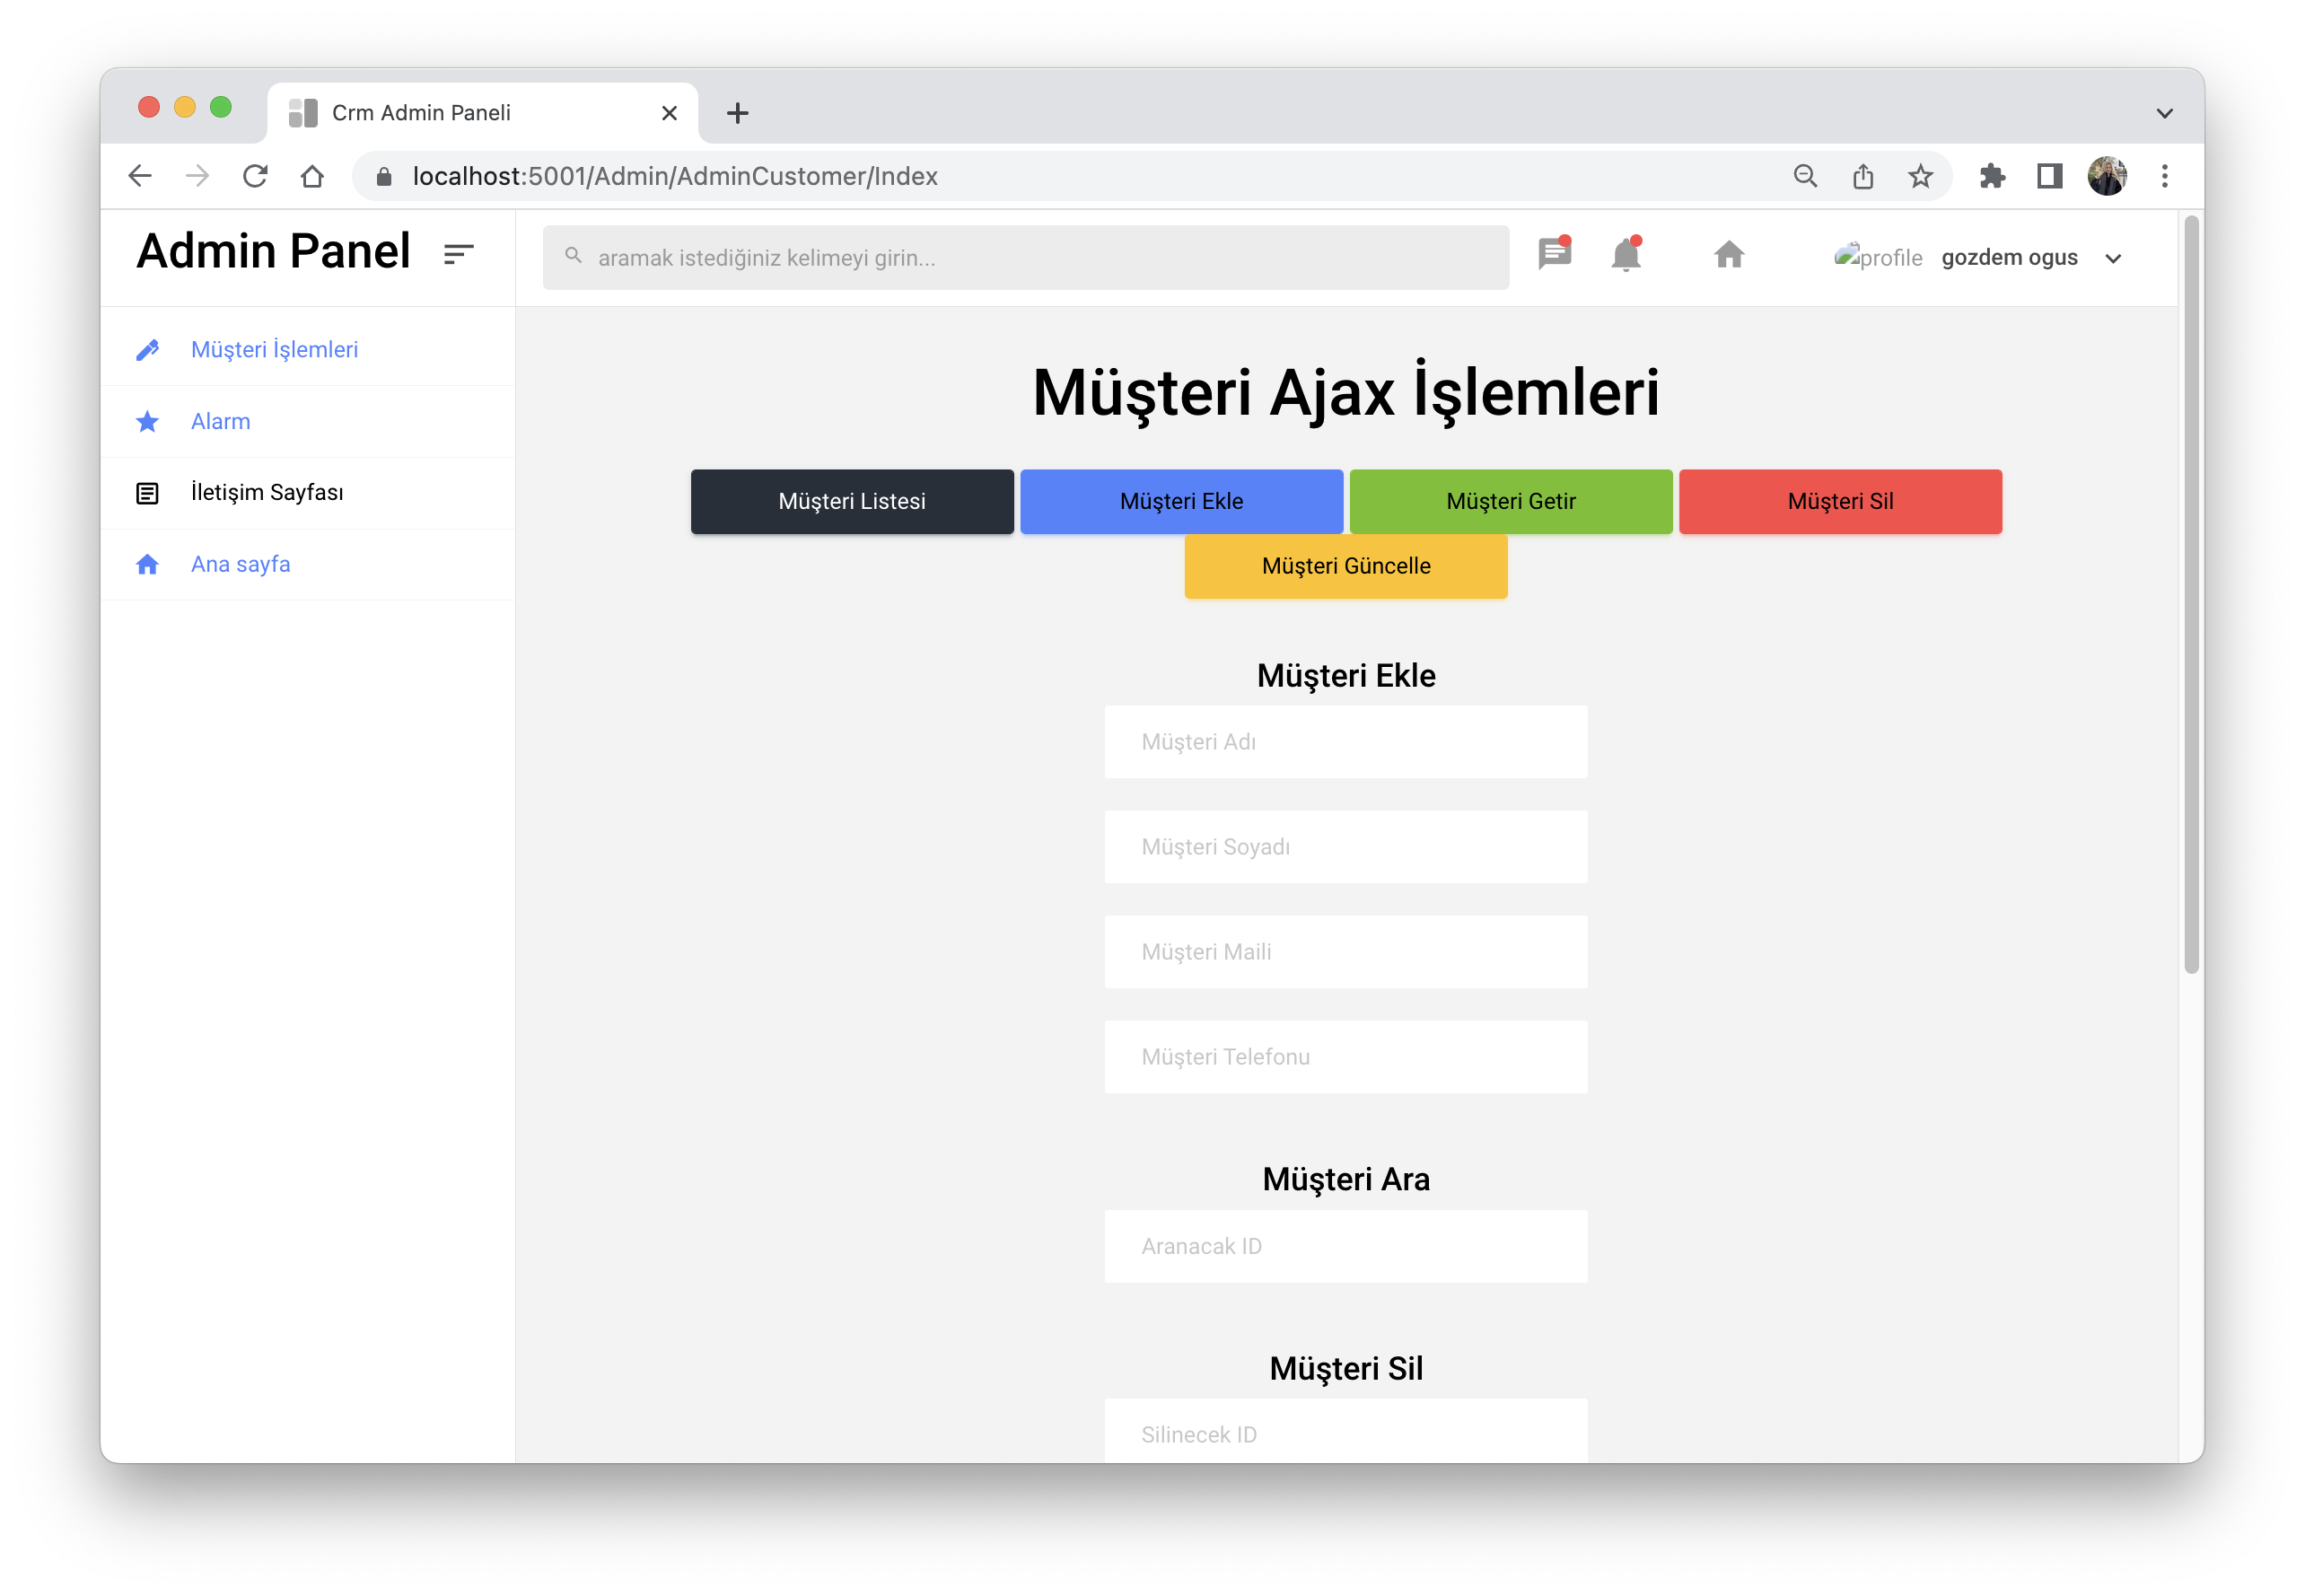
Task: Click the browser address bar URL
Action: point(675,176)
